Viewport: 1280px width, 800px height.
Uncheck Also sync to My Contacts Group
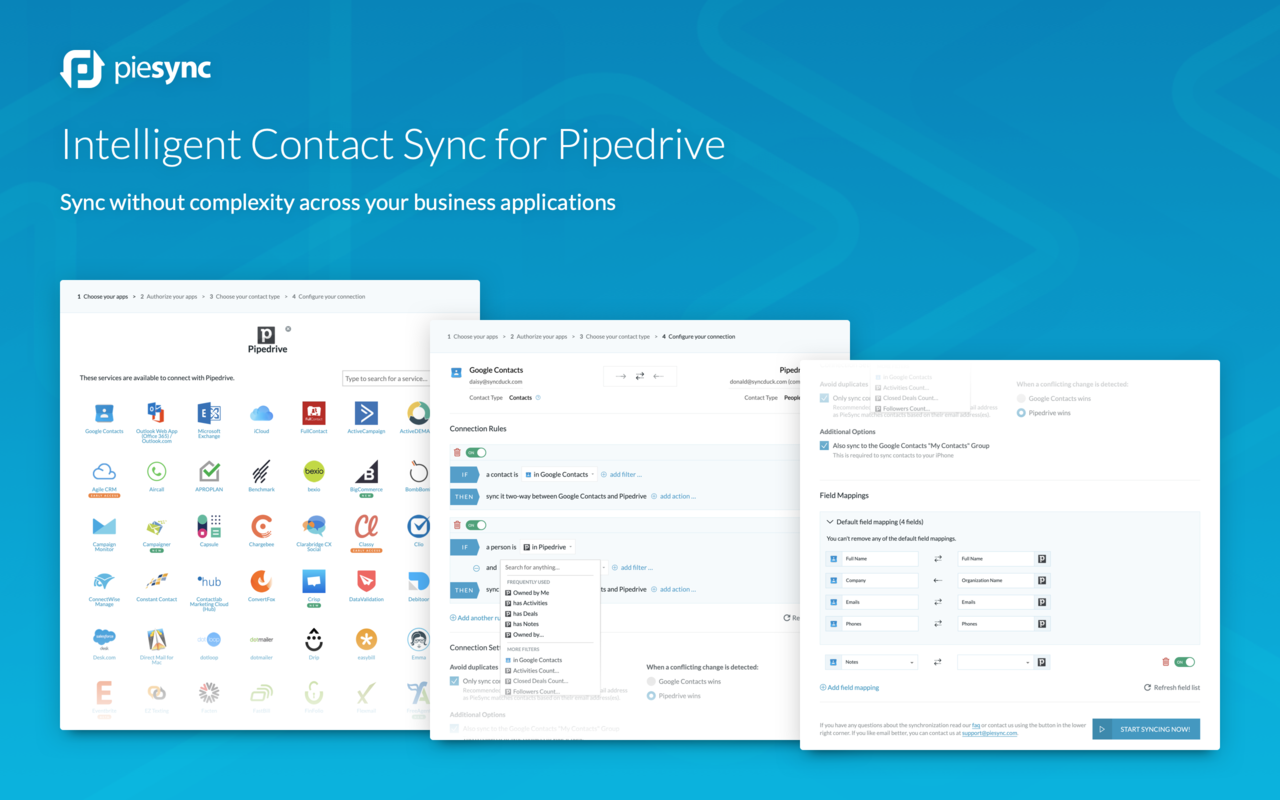823,445
